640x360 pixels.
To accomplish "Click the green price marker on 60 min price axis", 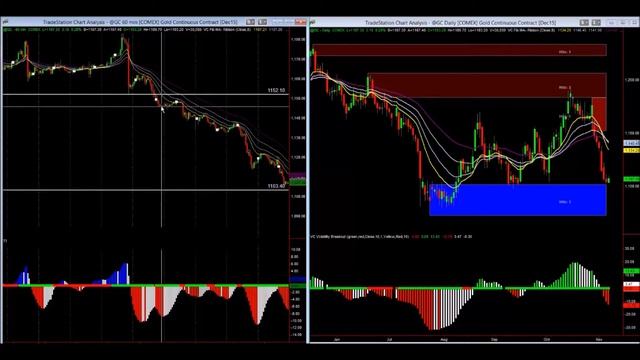I will click(297, 181).
